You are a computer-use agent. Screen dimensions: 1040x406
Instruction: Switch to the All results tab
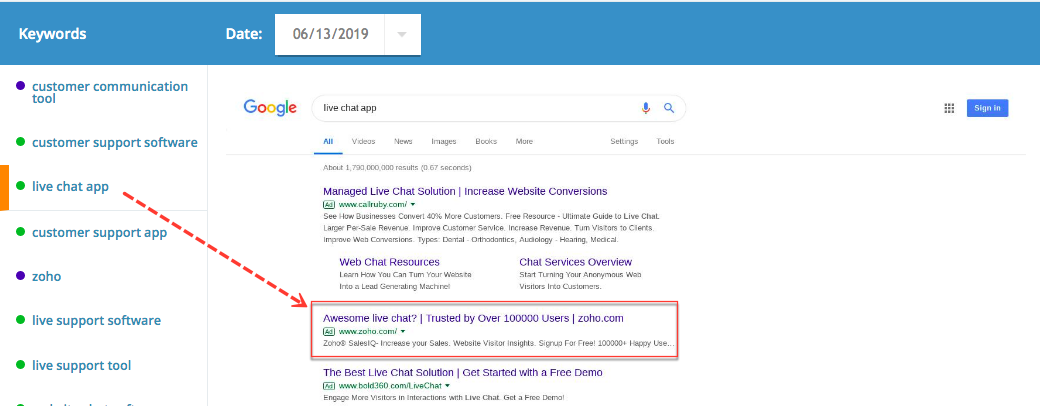[x=328, y=141]
